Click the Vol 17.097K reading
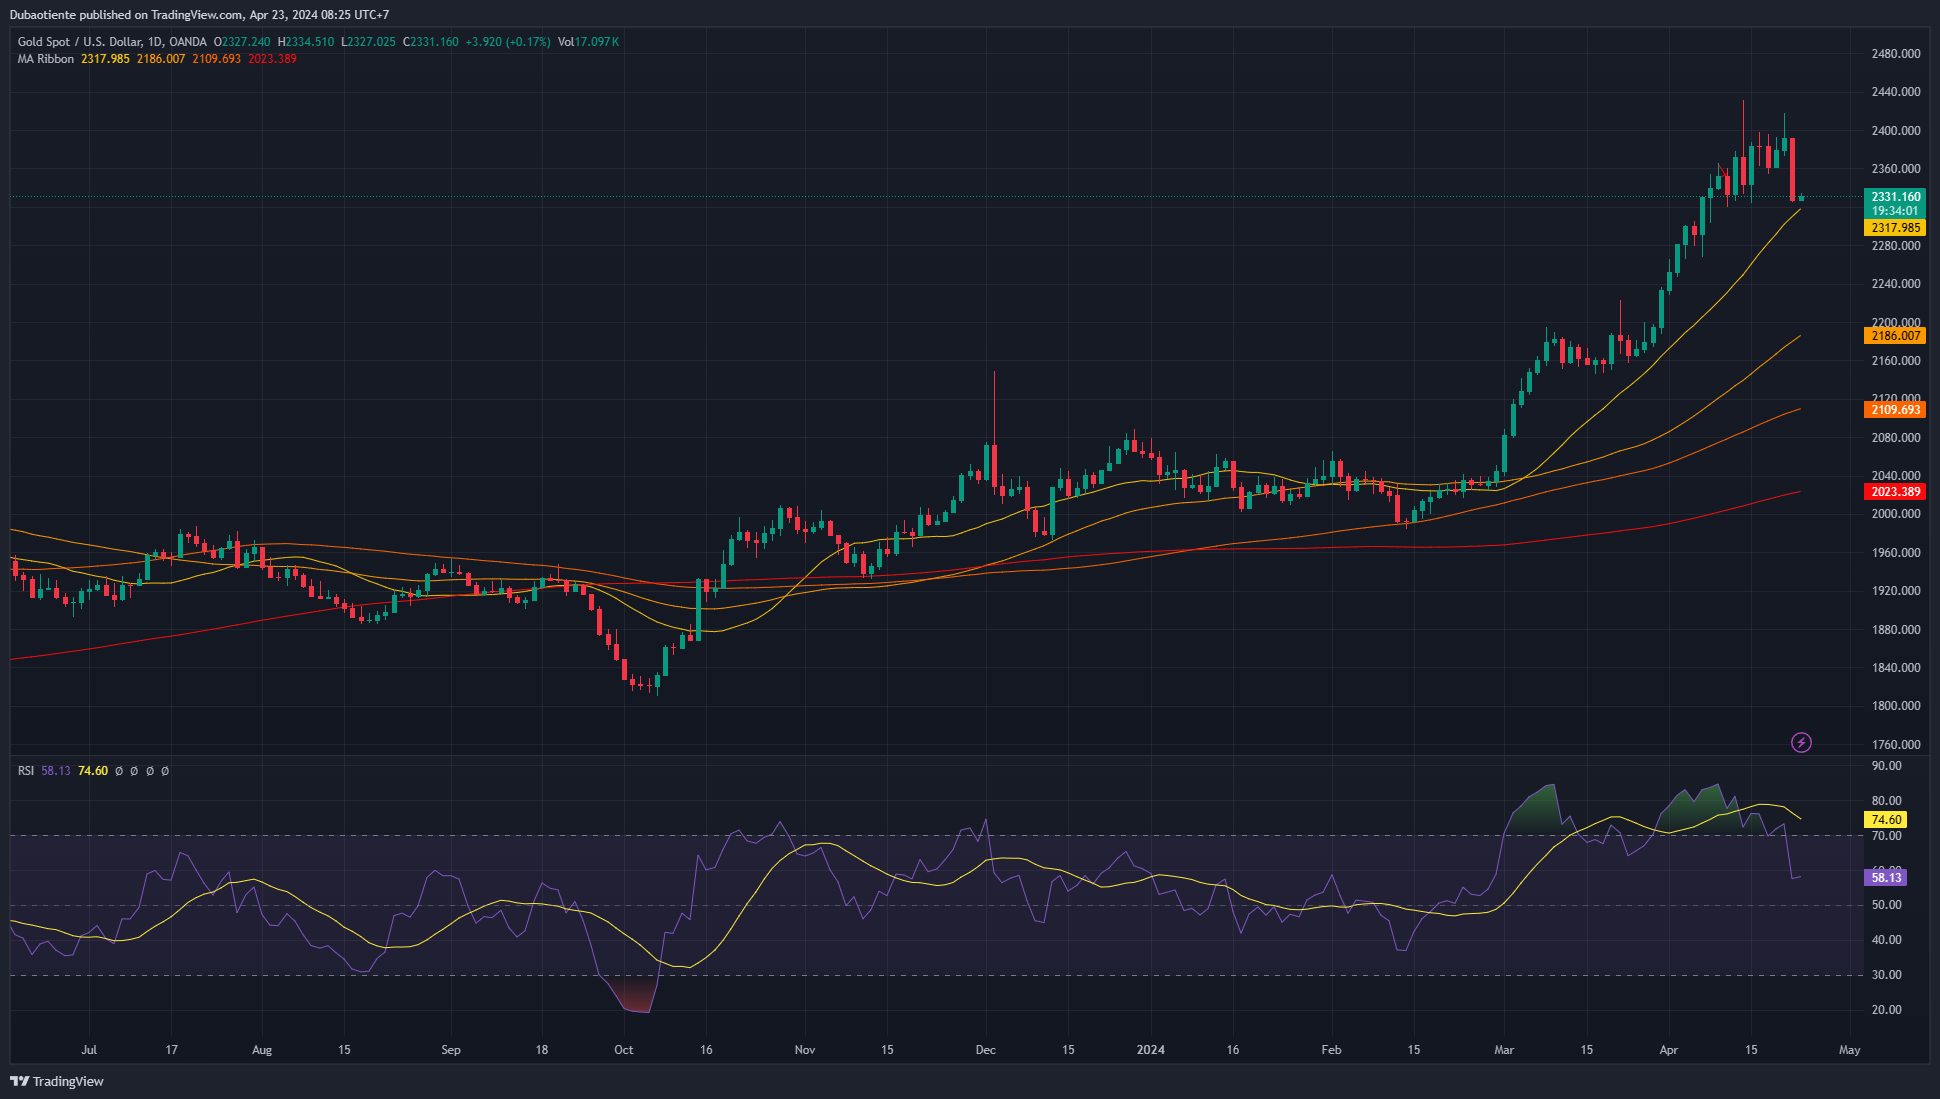1940x1099 pixels. (x=588, y=42)
